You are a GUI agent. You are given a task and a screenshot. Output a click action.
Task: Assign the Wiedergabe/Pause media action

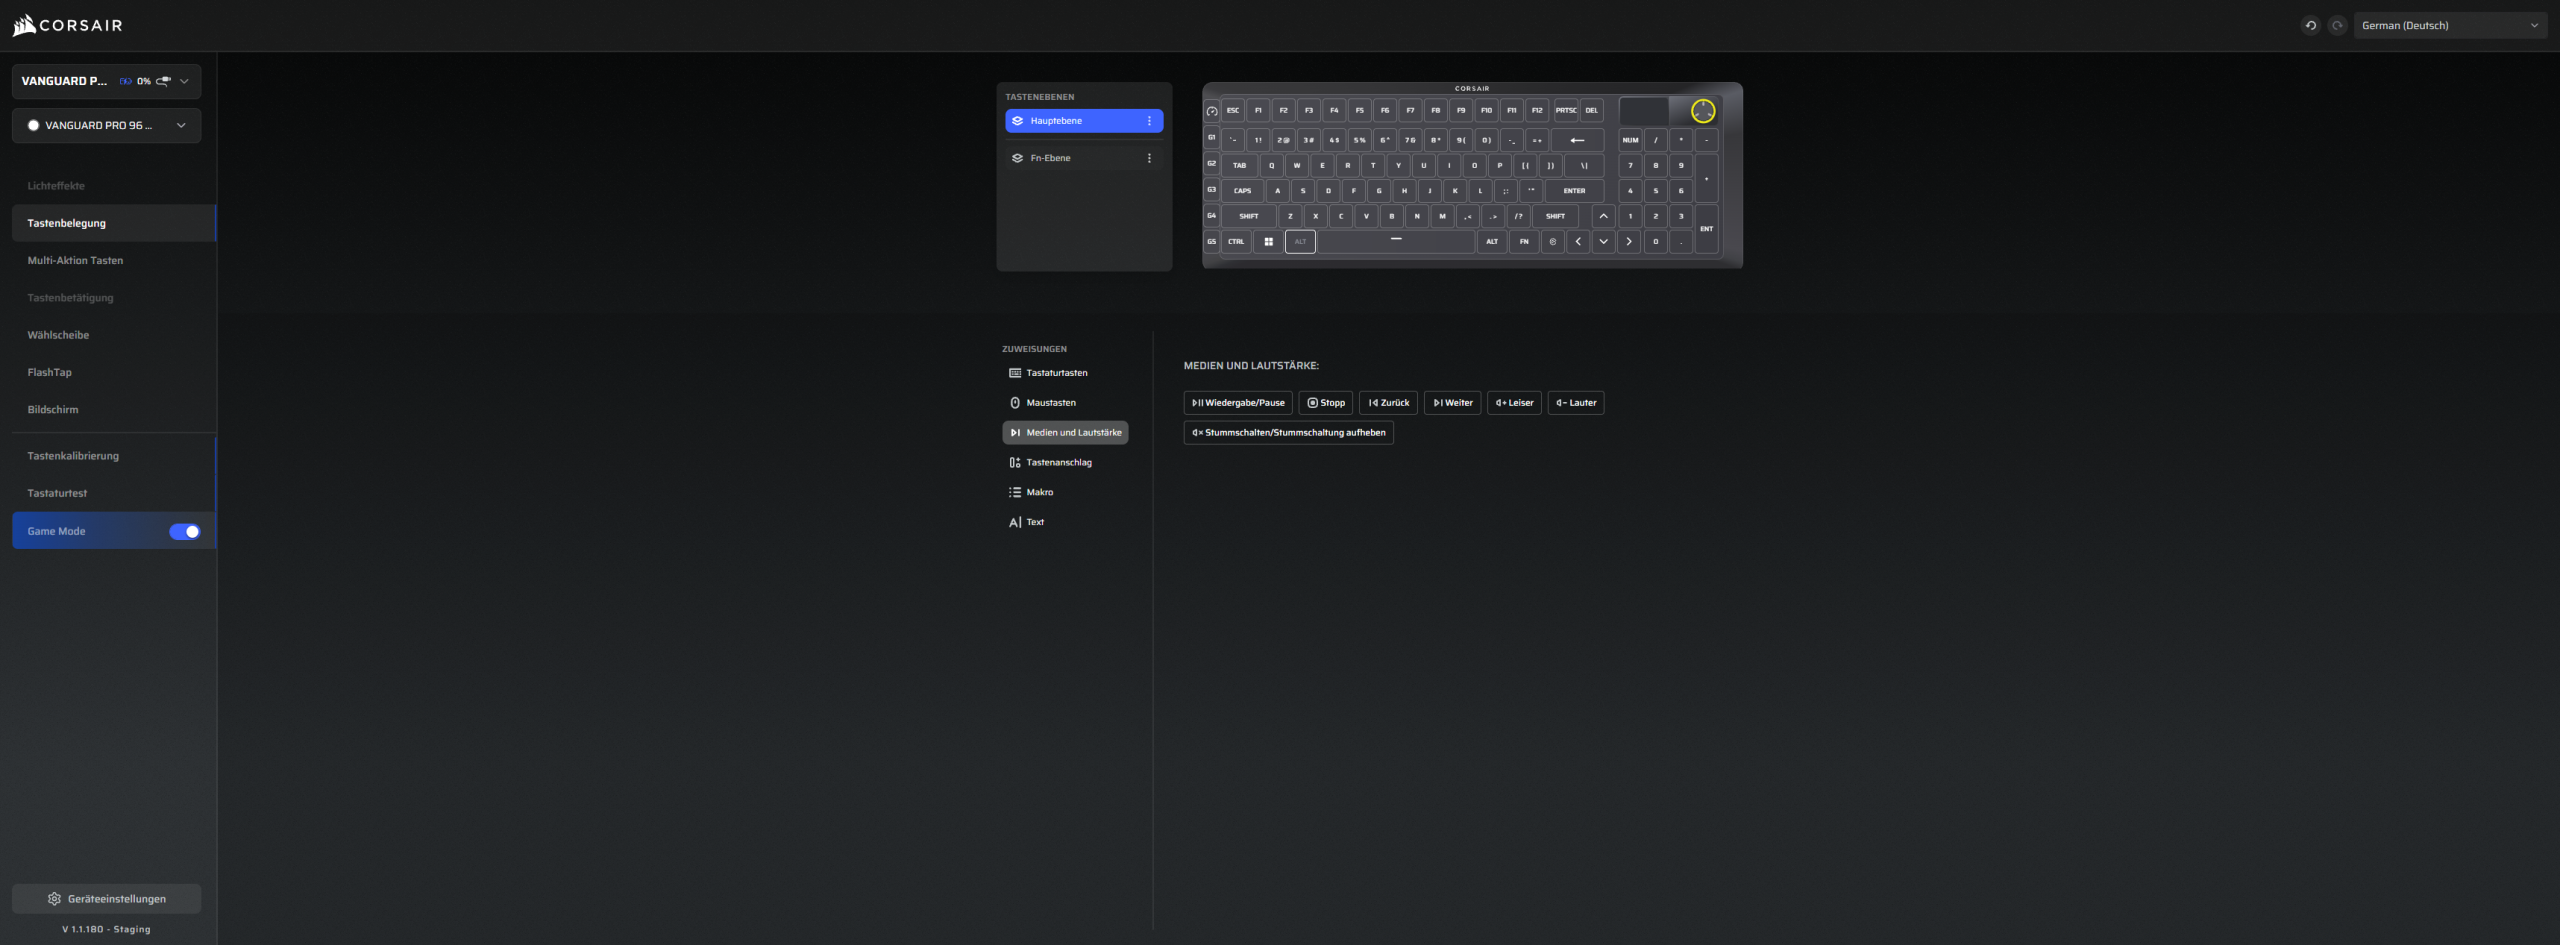coord(1238,403)
